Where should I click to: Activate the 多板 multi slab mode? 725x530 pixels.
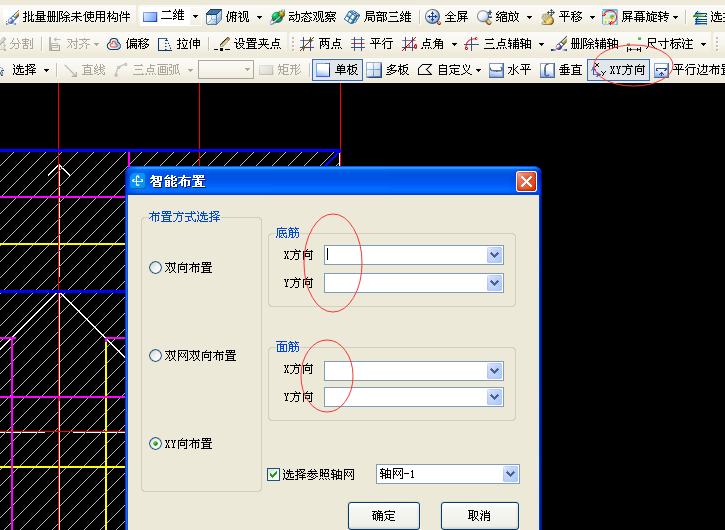(x=387, y=70)
